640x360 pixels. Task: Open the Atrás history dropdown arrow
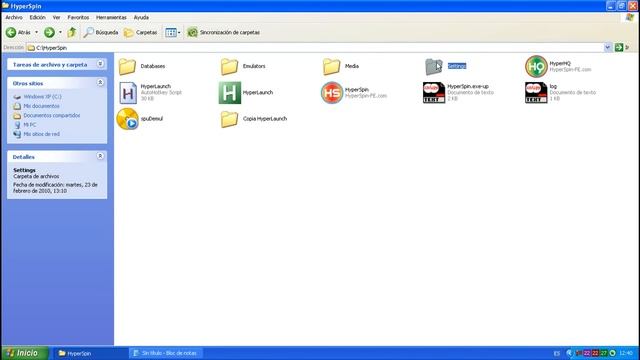(x=36, y=32)
